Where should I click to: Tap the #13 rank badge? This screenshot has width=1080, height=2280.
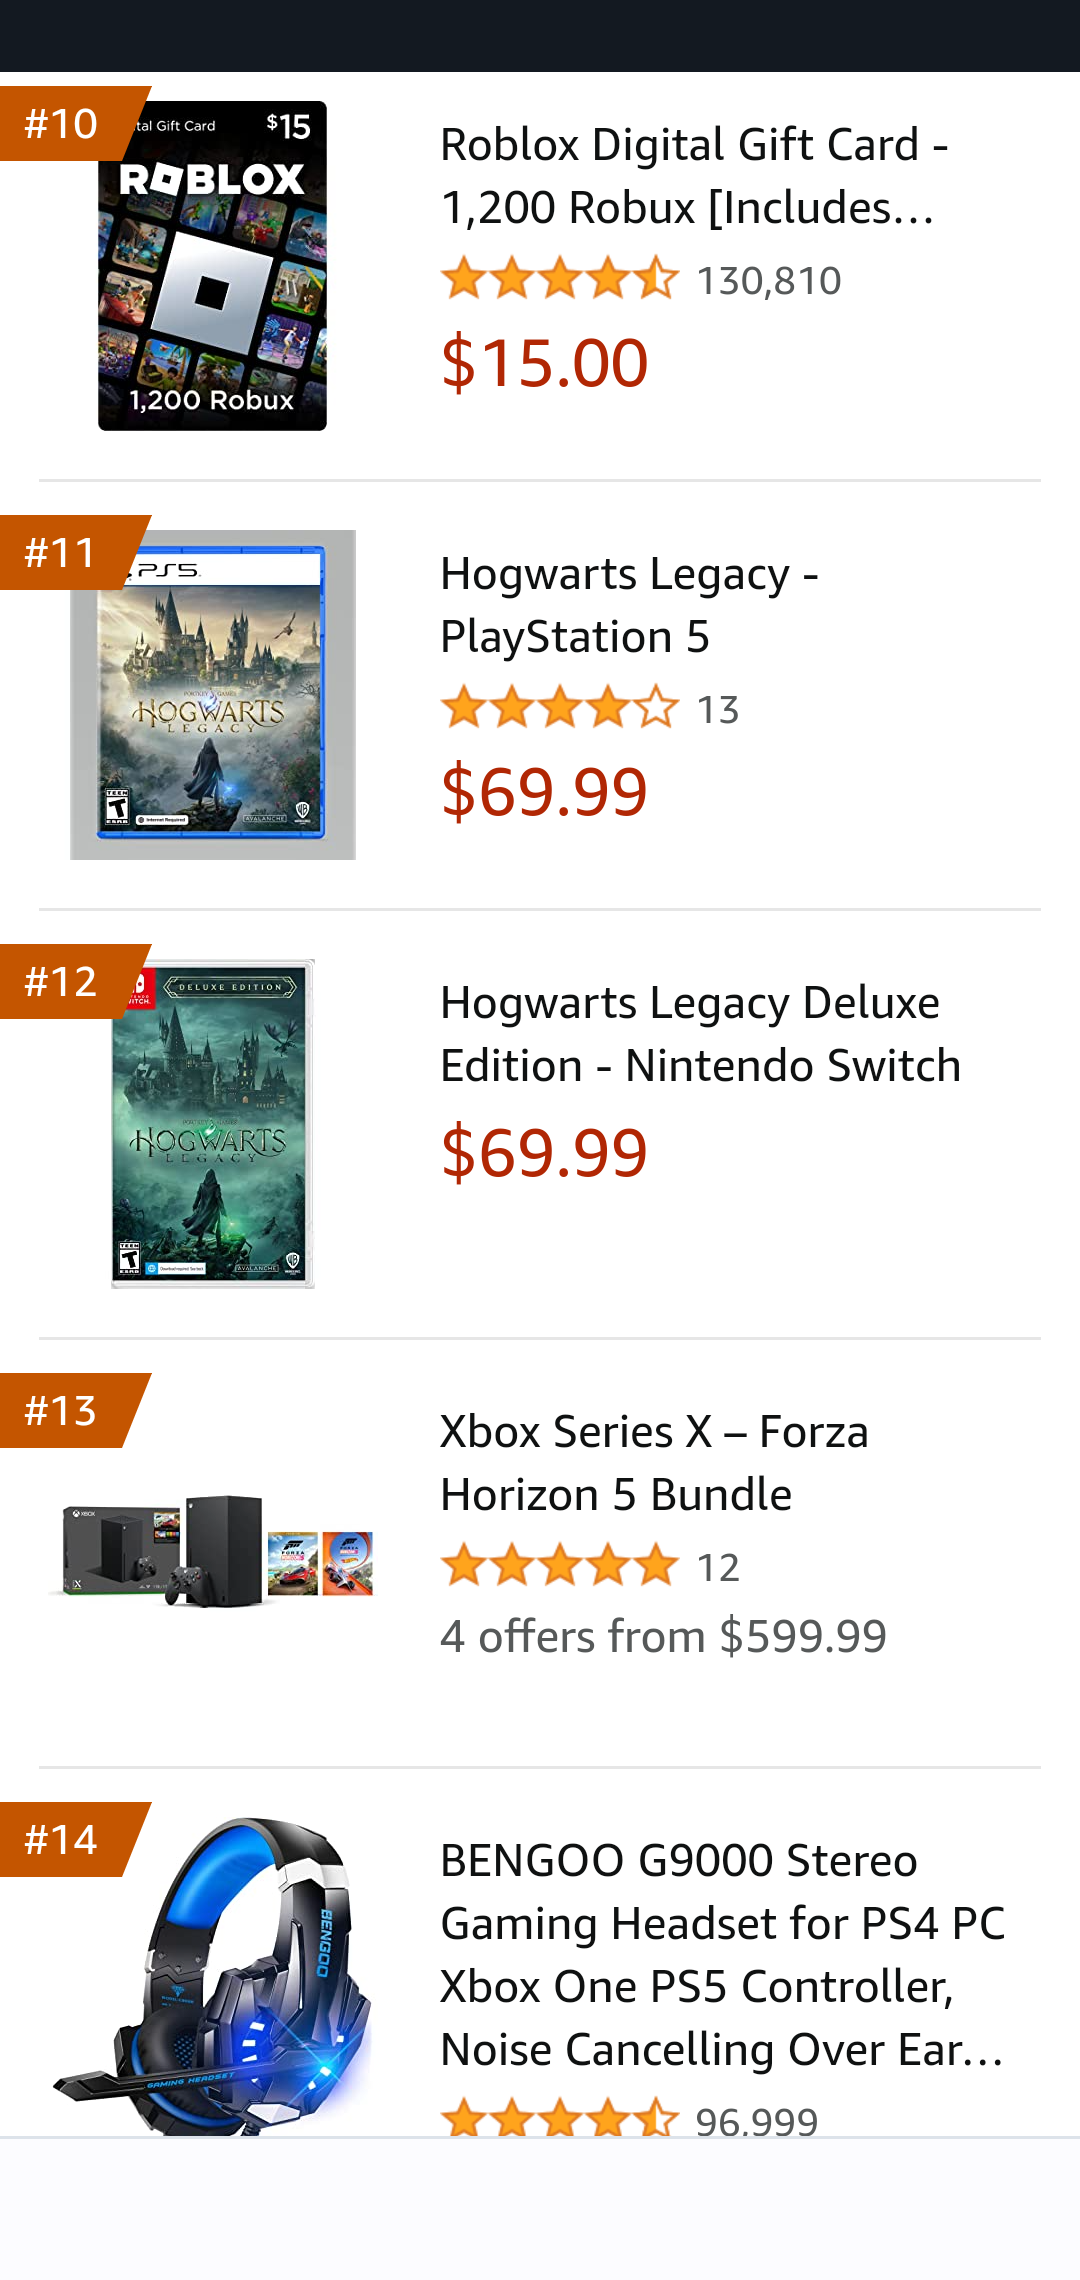coord(62,1410)
